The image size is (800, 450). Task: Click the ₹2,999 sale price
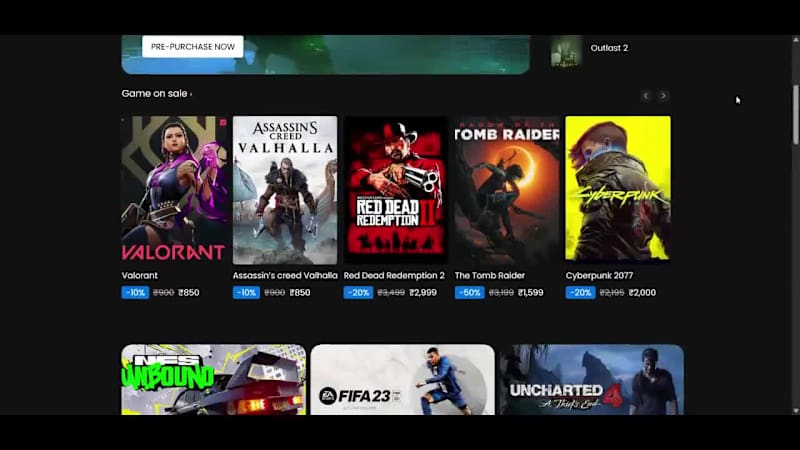pos(423,293)
